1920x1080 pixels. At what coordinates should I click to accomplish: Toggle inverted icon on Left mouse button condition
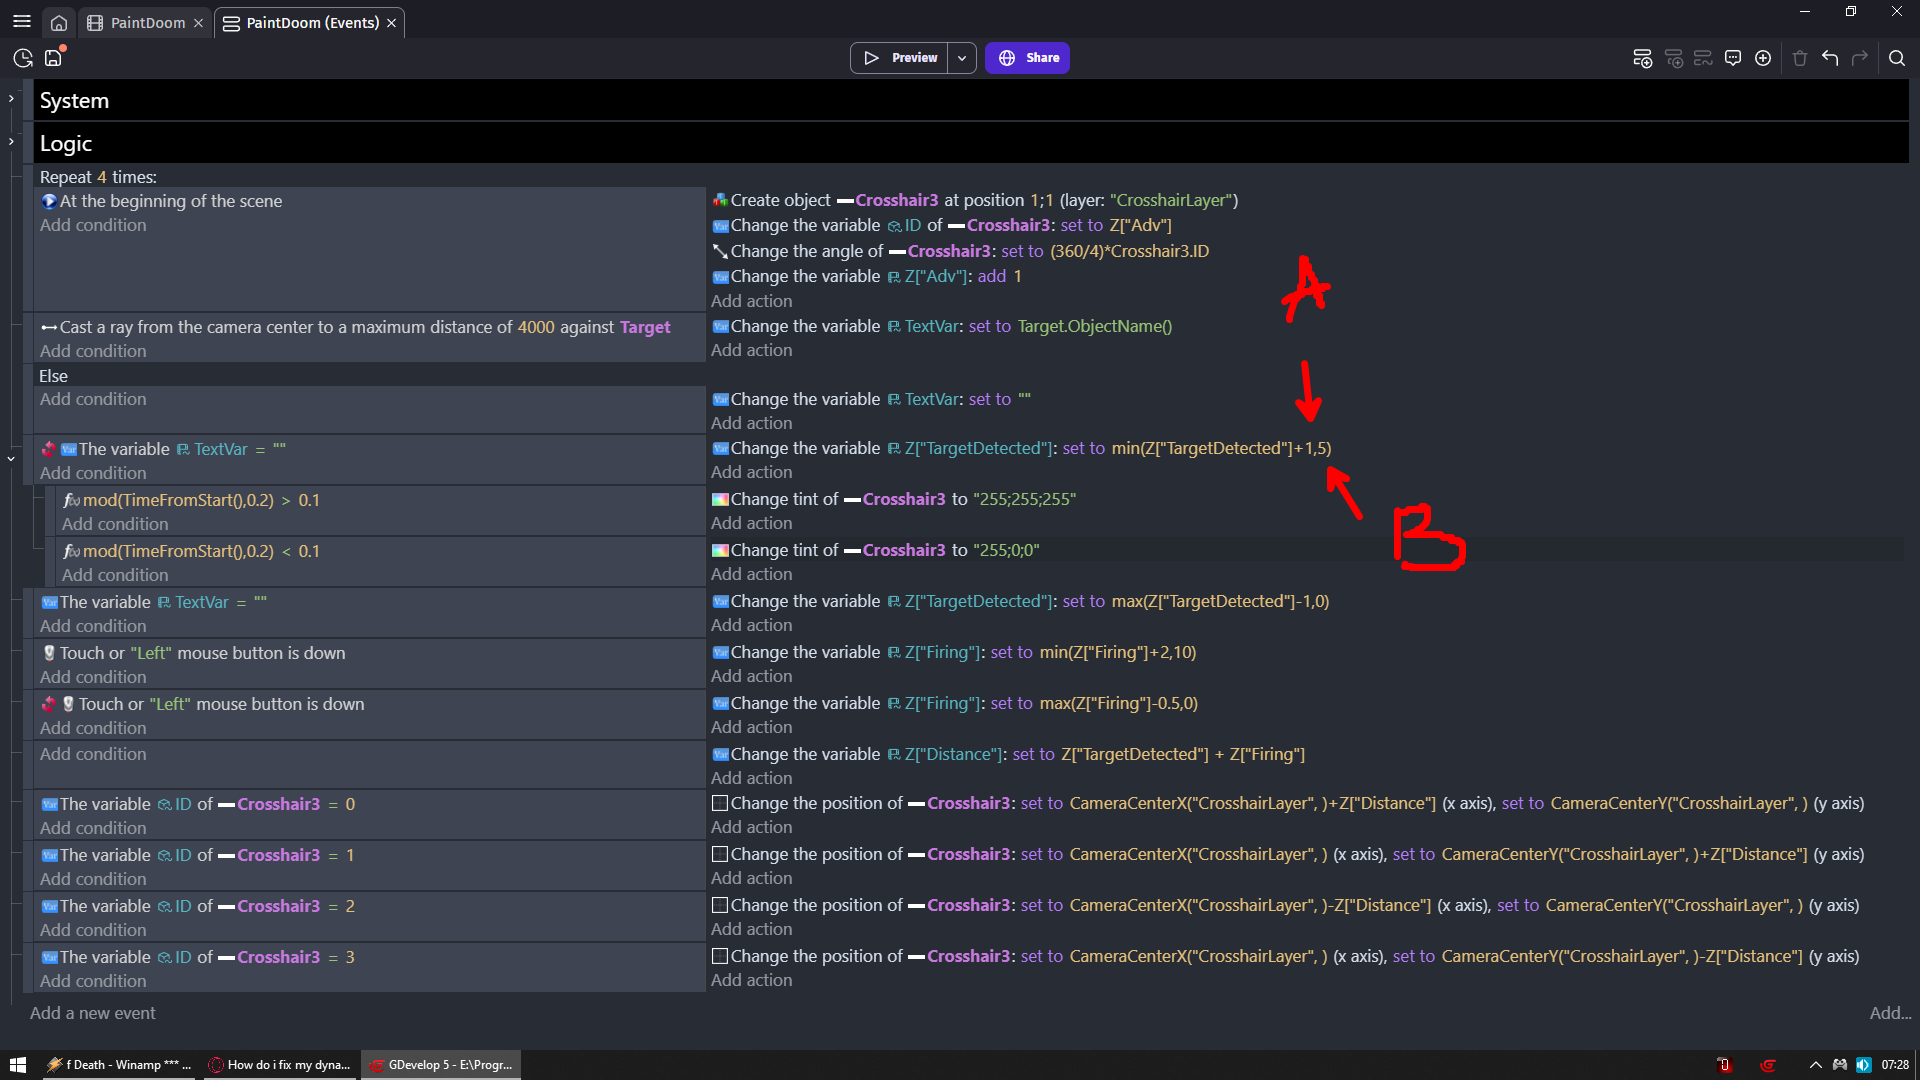pos(48,704)
